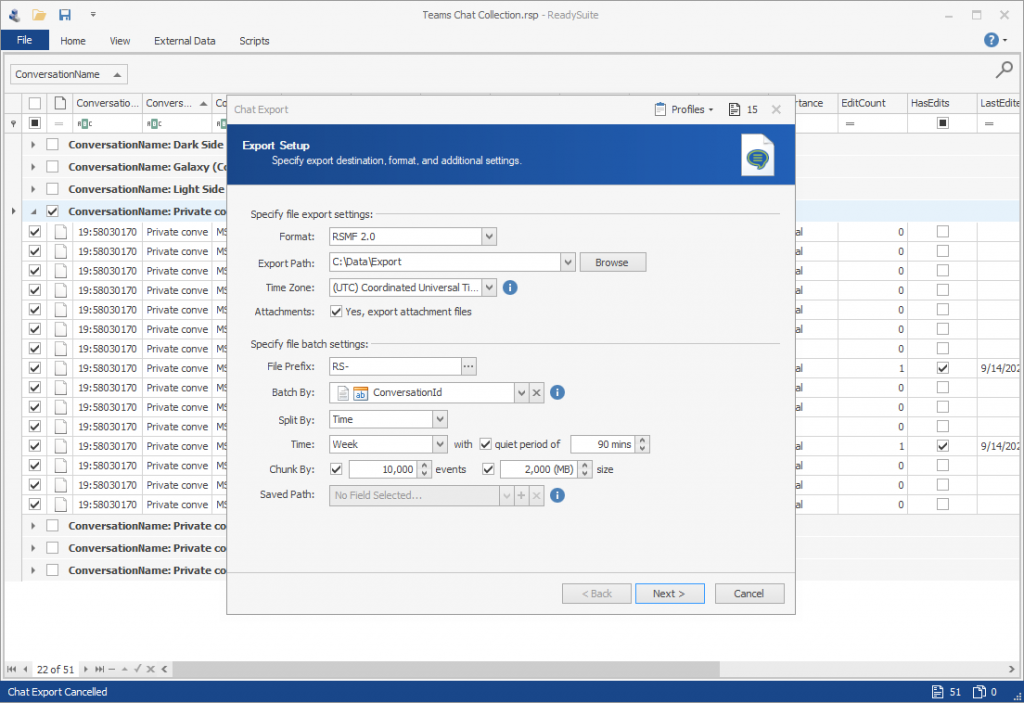Image resolution: width=1024 pixels, height=703 pixels.
Task: Go to last record navigator icon
Action: pyautogui.click(x=99, y=669)
